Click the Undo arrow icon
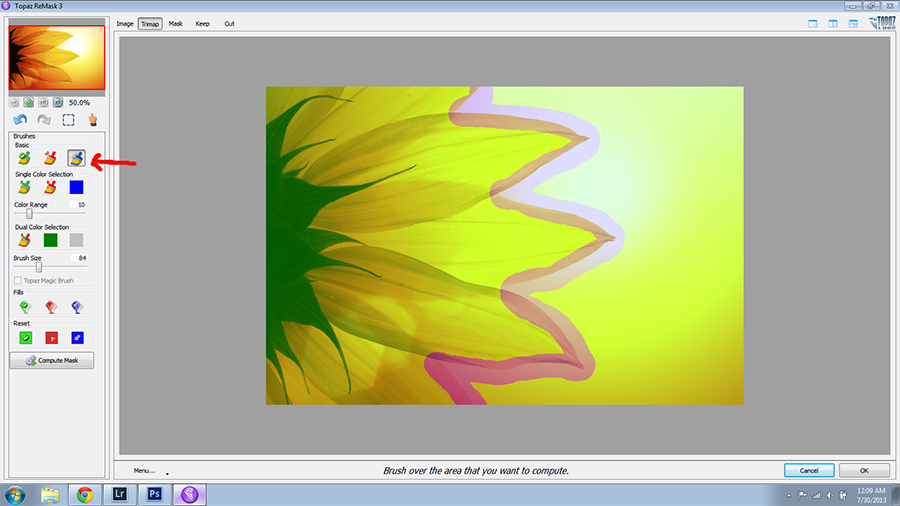This screenshot has height=506, width=900. pos(21,120)
